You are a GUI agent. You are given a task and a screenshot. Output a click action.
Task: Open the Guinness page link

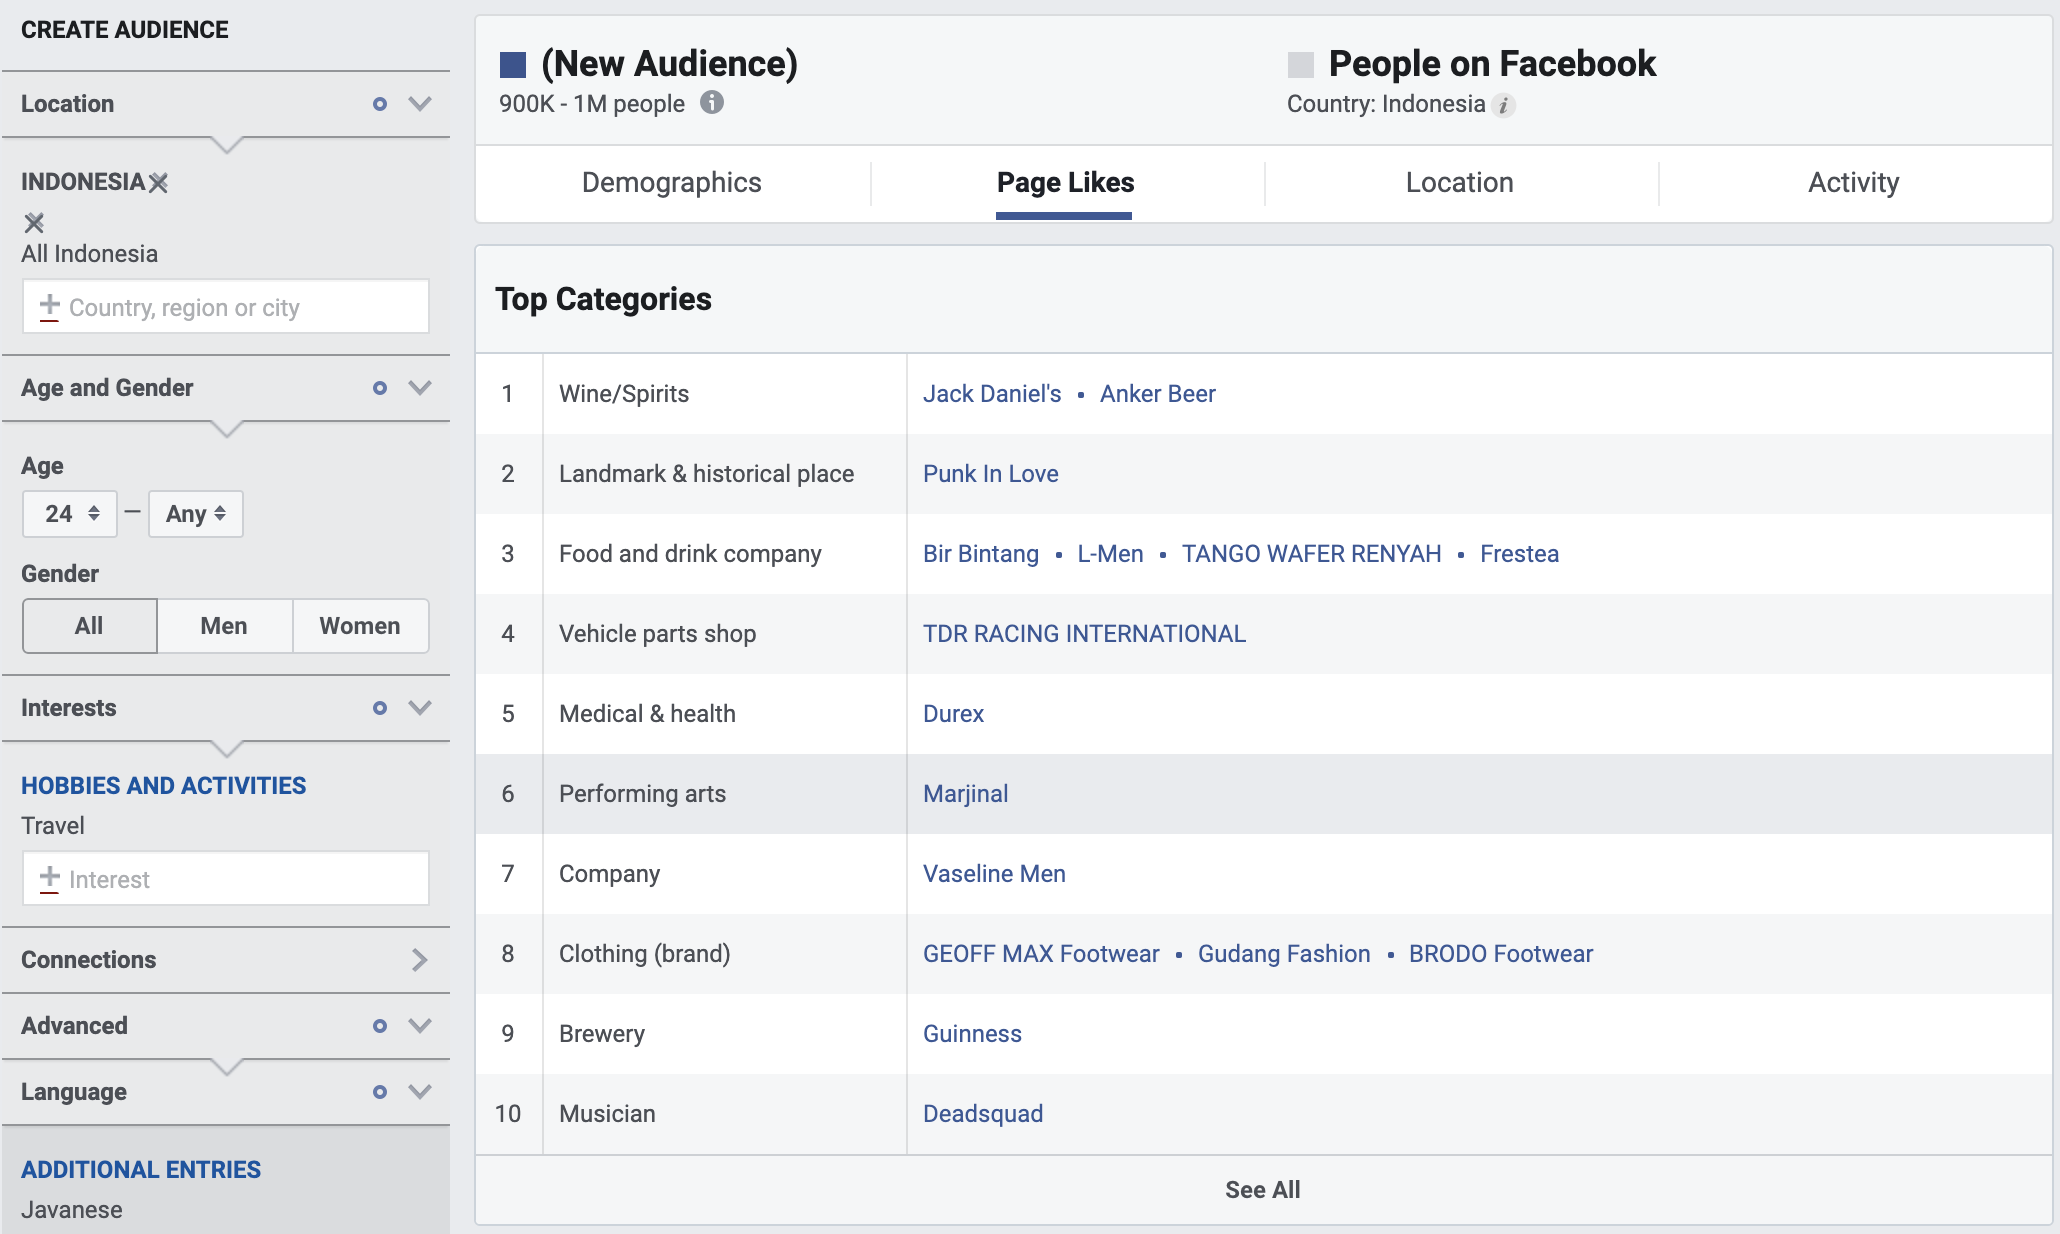click(x=972, y=1034)
